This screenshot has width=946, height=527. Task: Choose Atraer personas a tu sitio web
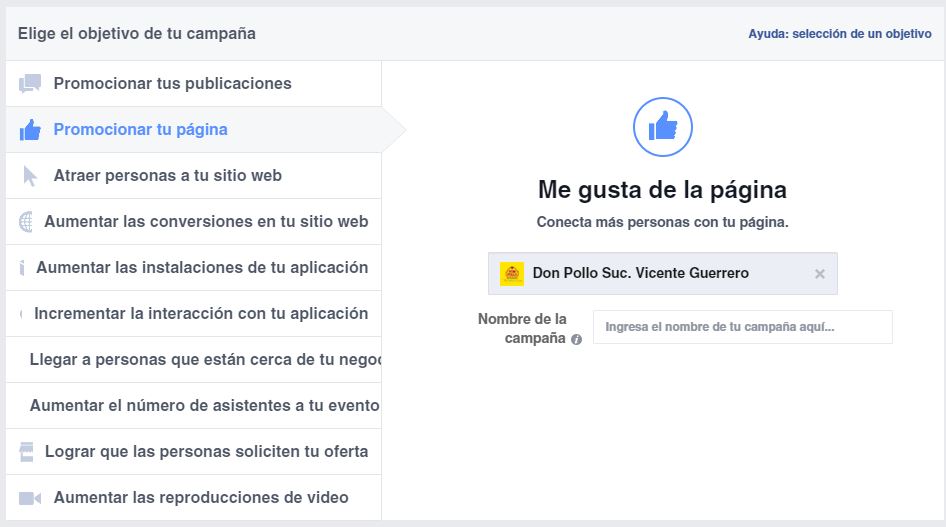tap(194, 175)
